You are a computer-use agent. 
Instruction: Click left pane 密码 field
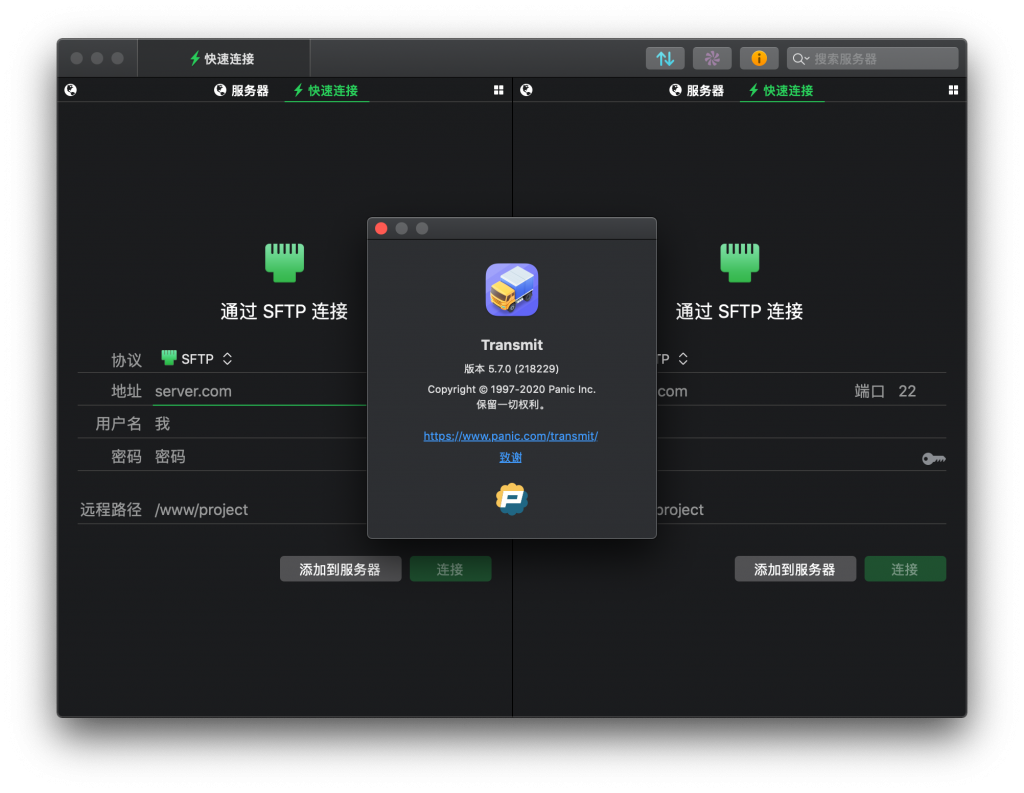point(260,456)
